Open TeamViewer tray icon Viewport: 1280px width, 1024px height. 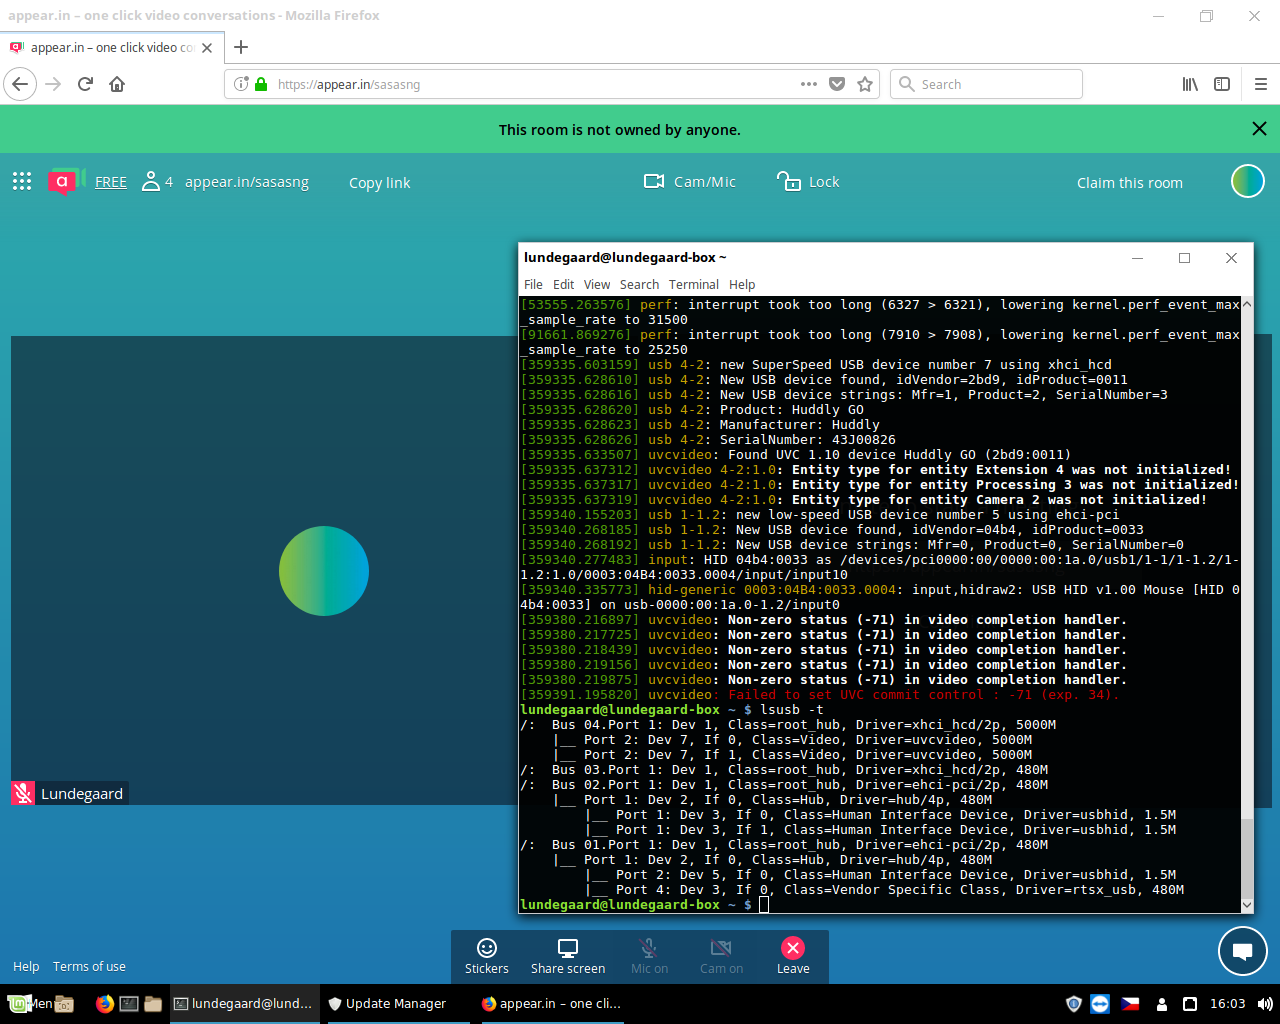pos(1100,1003)
